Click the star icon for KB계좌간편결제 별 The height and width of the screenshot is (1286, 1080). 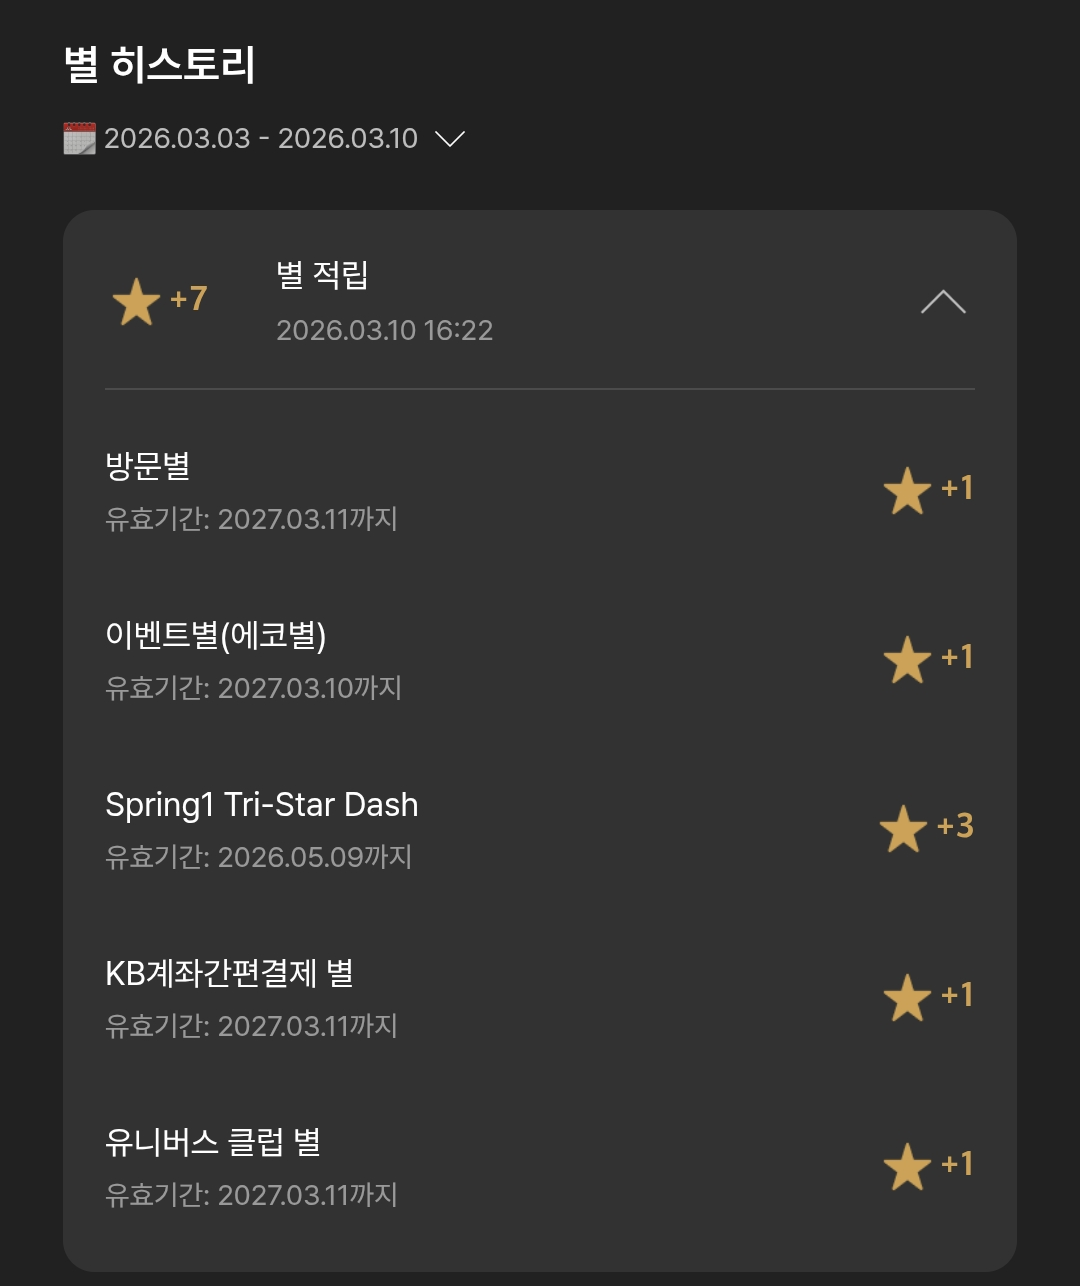point(908,998)
